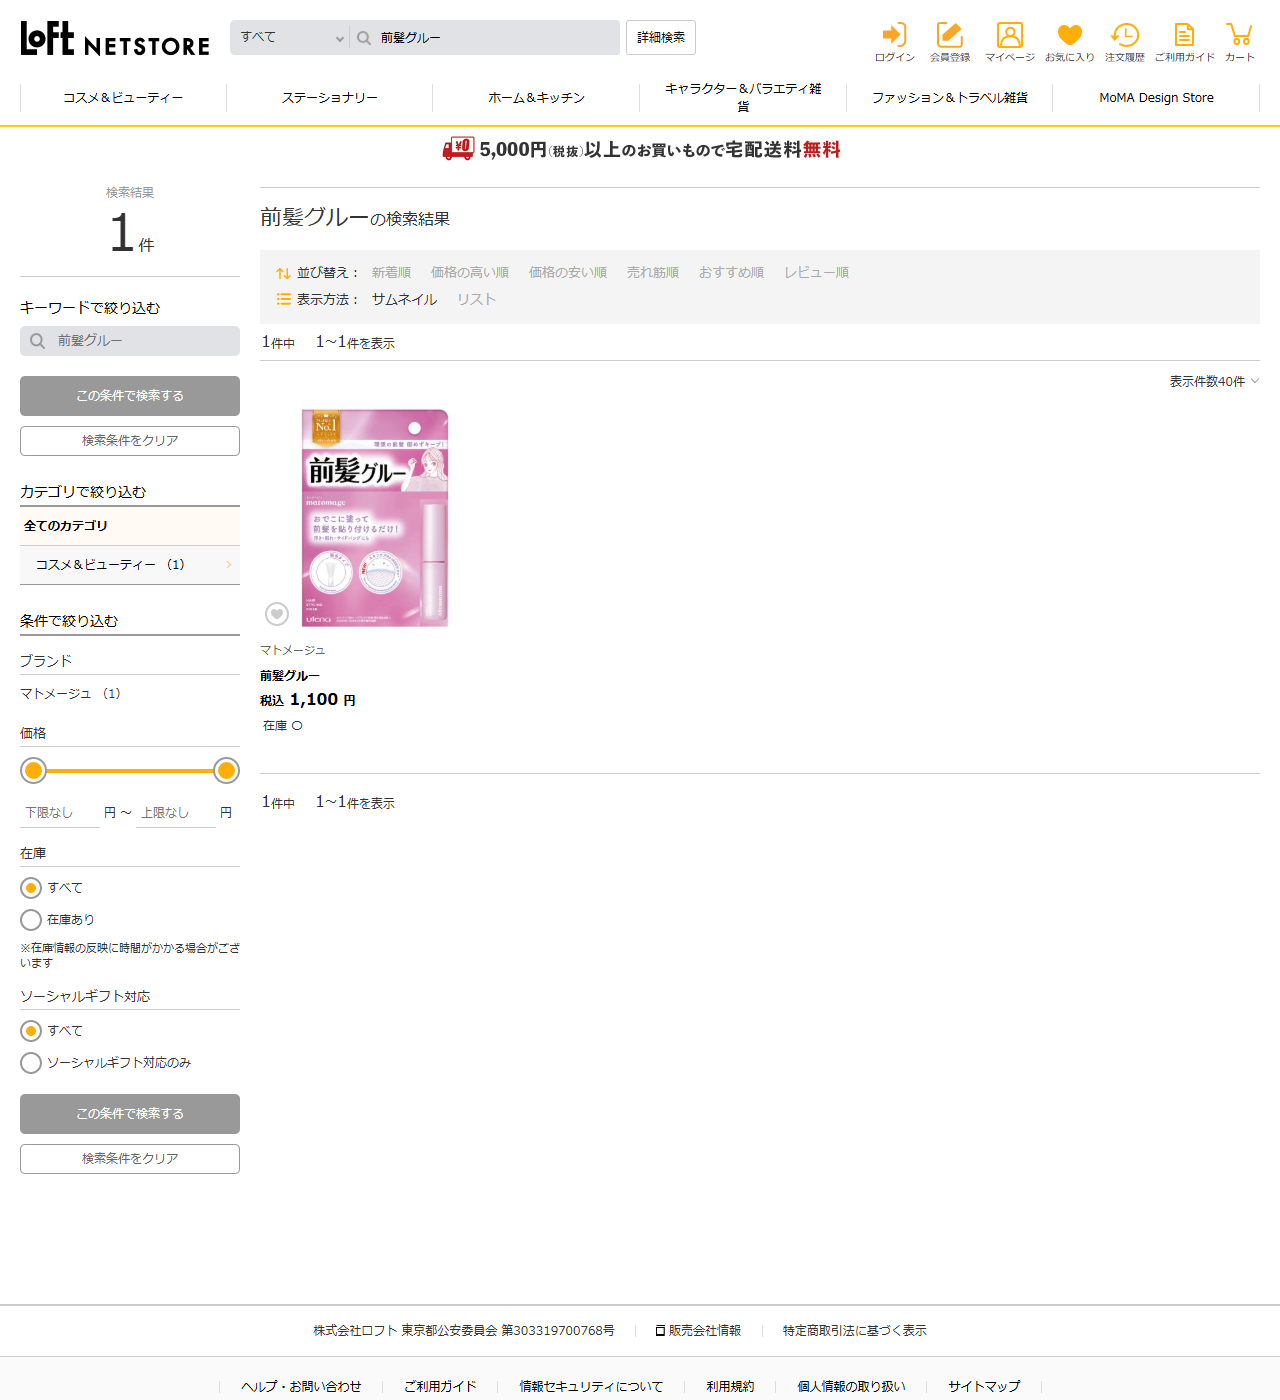Sort by 売れ筋順
The width and height of the screenshot is (1280, 1400).
[x=653, y=273]
